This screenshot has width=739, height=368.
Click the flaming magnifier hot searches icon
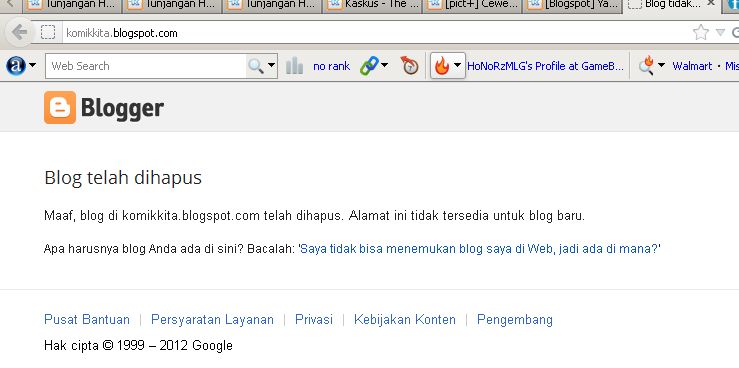[646, 65]
